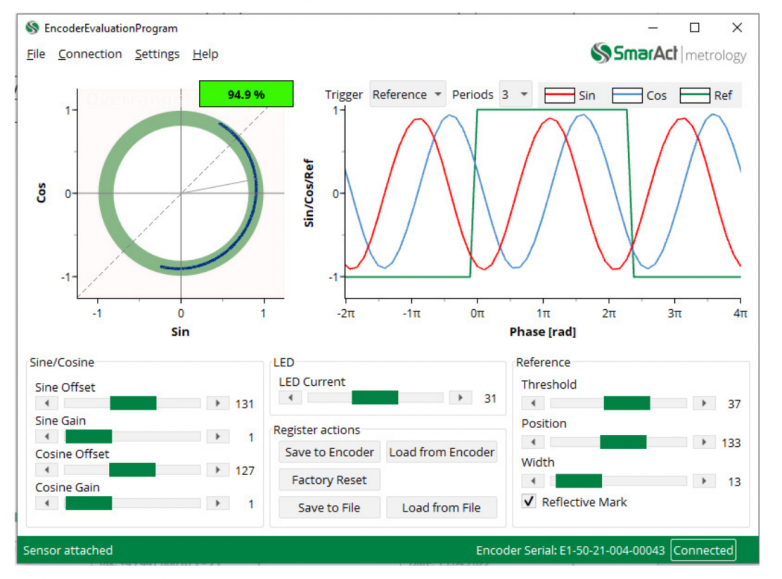The image size is (782, 579).
Task: Decrease reference Width with left arrow
Action: [x=533, y=481]
